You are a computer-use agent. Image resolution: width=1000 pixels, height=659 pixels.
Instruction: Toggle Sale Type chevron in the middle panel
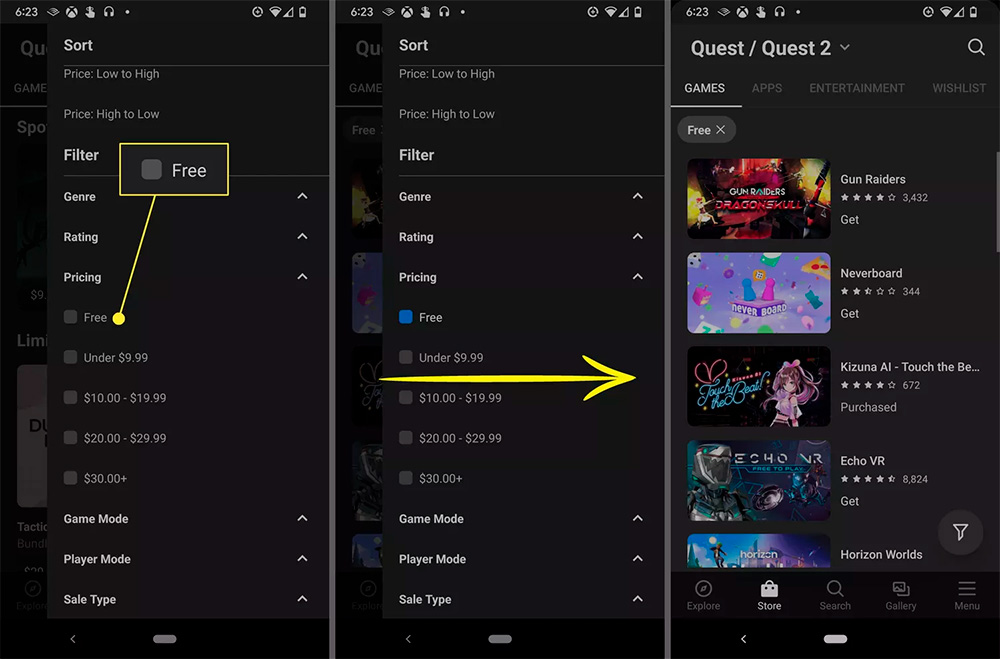tap(638, 599)
